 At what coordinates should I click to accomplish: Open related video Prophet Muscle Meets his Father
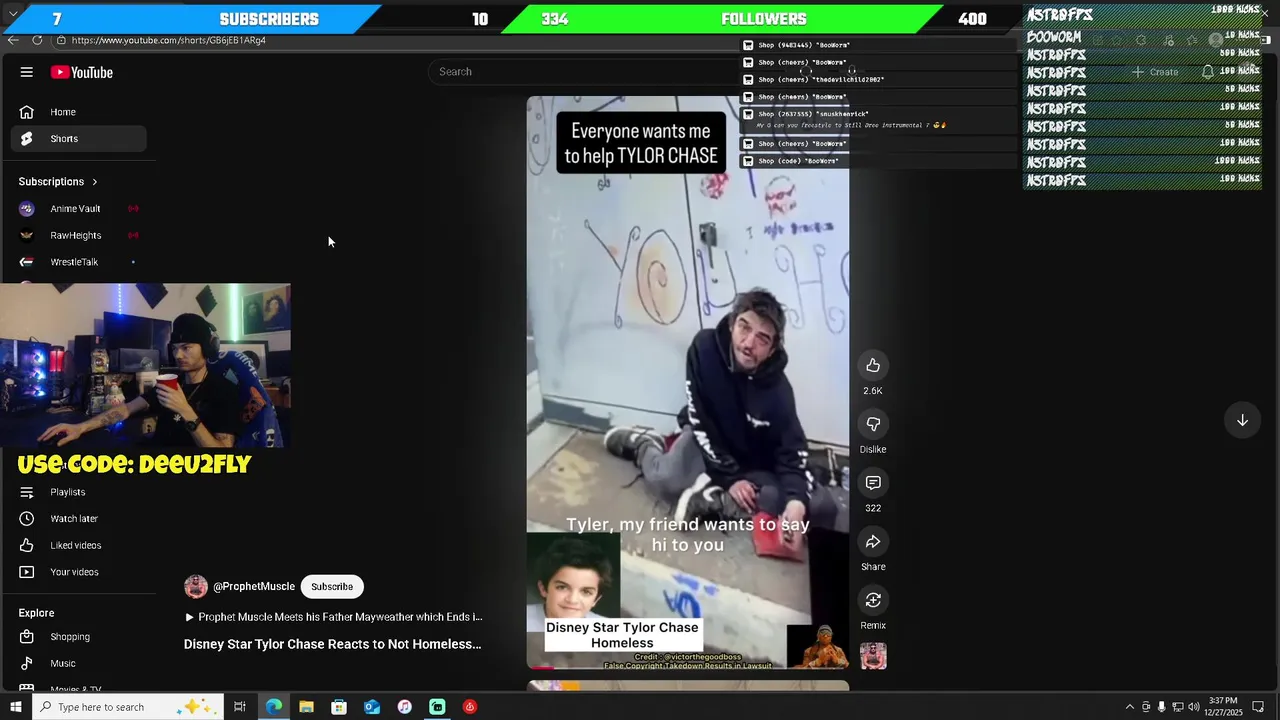click(334, 617)
